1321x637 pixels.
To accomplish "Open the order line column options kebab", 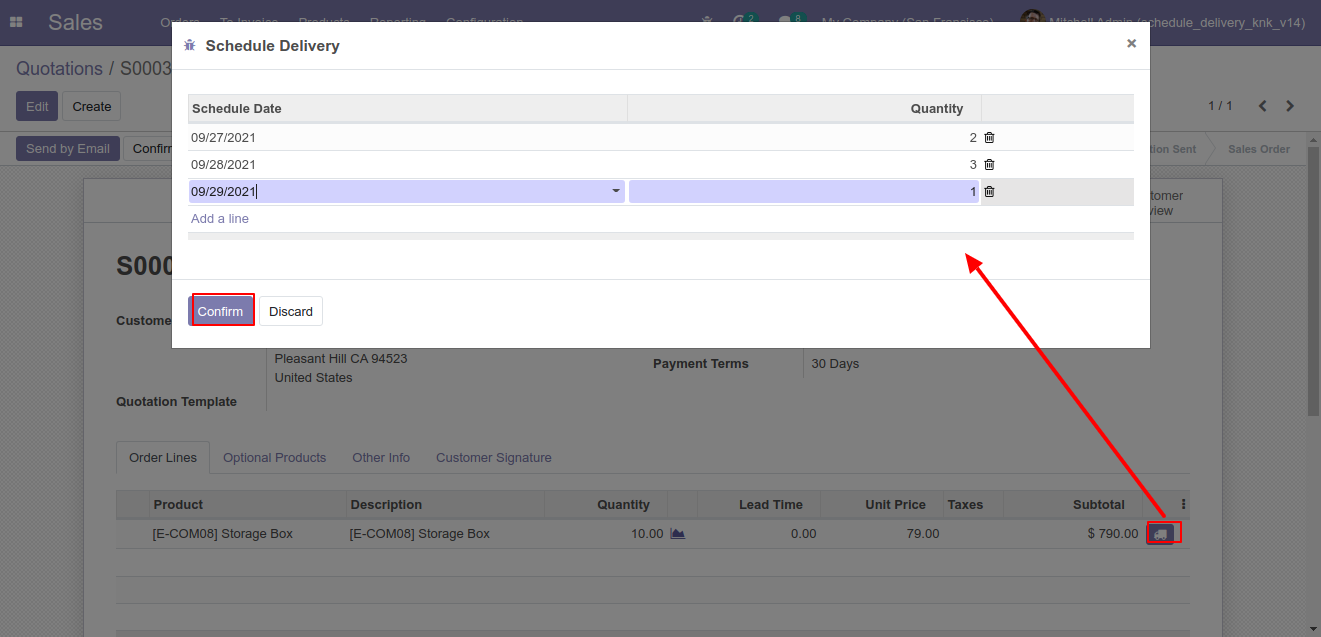I will pyautogui.click(x=1184, y=505).
